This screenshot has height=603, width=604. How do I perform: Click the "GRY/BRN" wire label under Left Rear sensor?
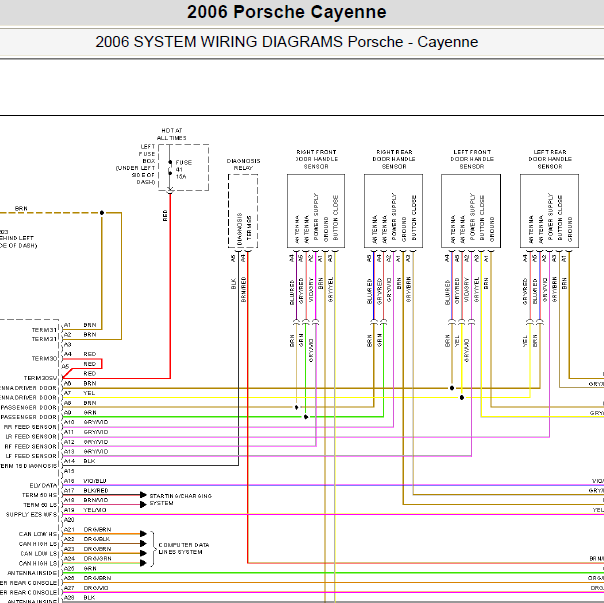[554, 289]
